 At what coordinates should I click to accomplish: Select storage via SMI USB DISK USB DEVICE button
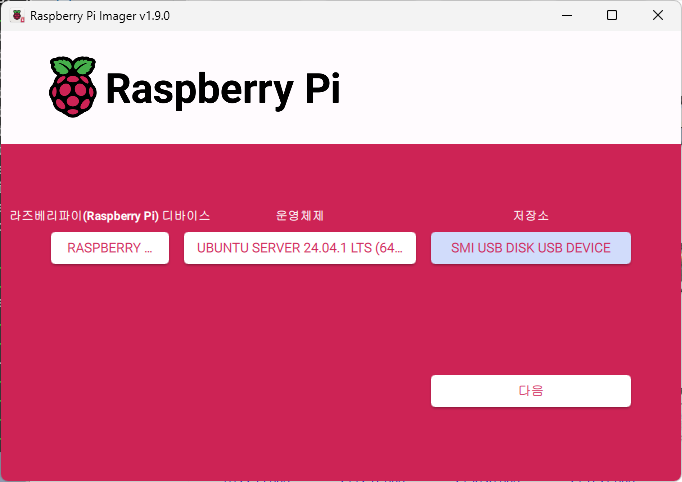click(531, 248)
